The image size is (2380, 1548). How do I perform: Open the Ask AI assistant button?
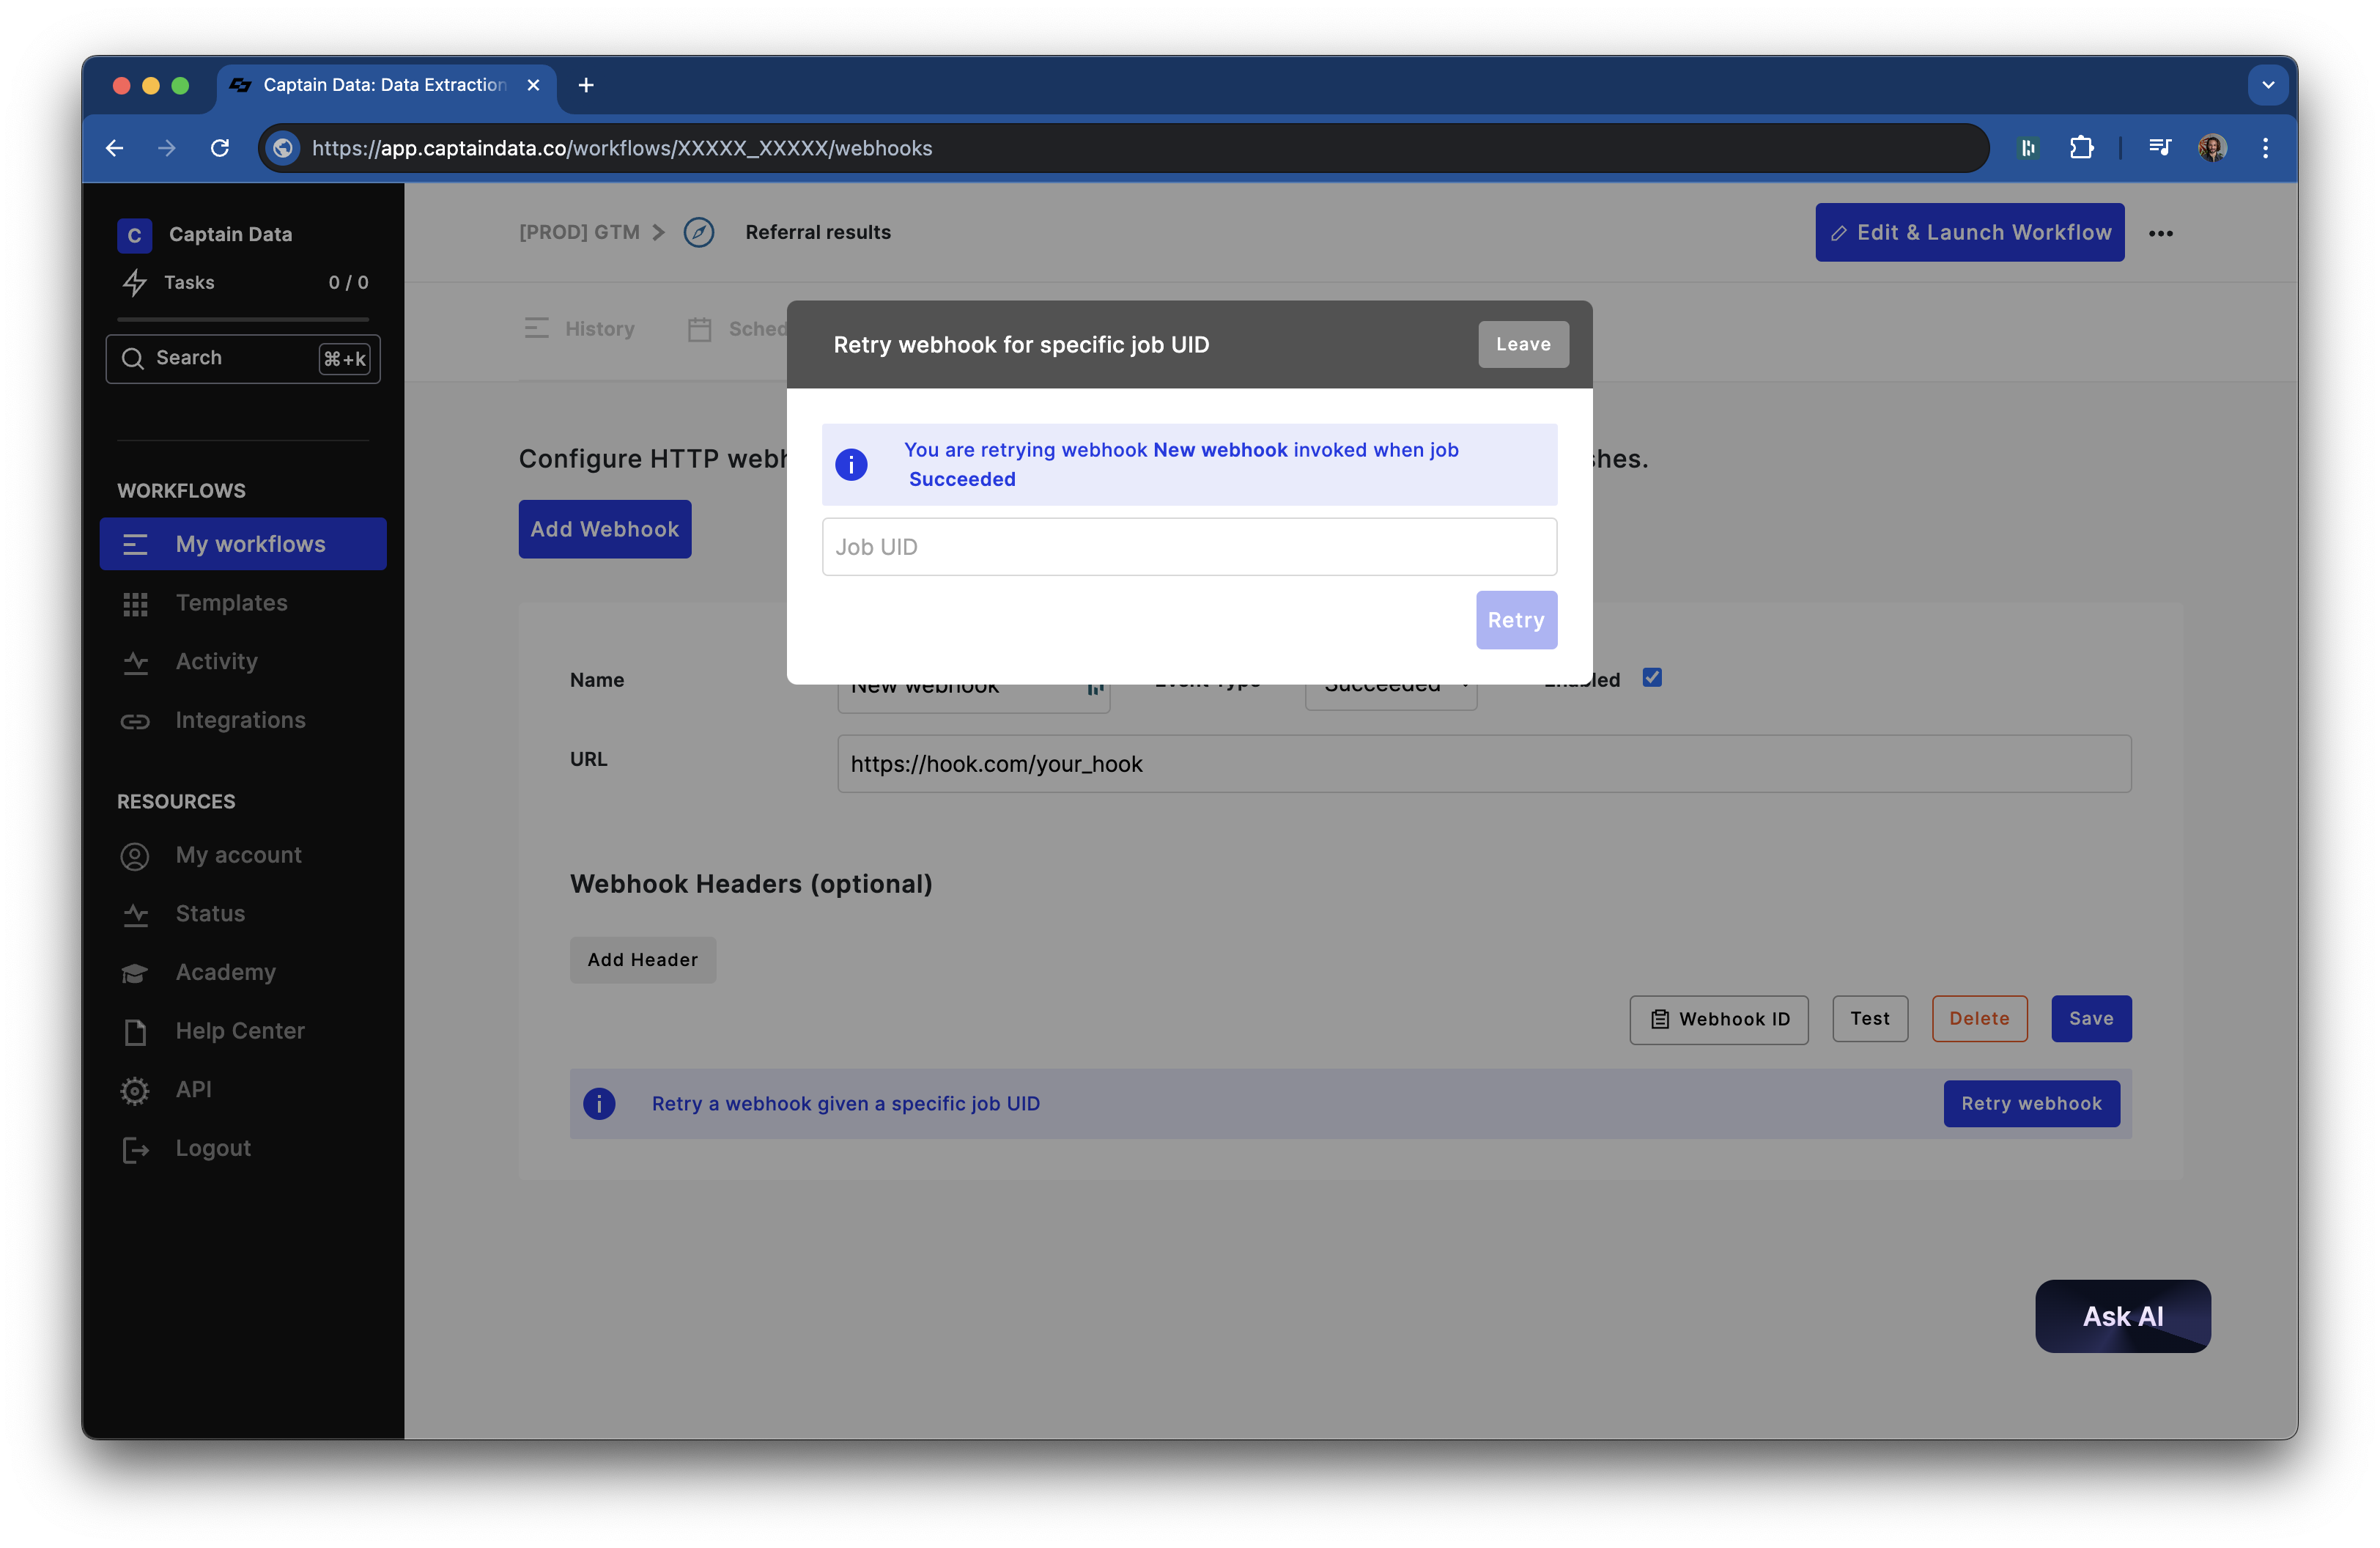point(2122,1316)
